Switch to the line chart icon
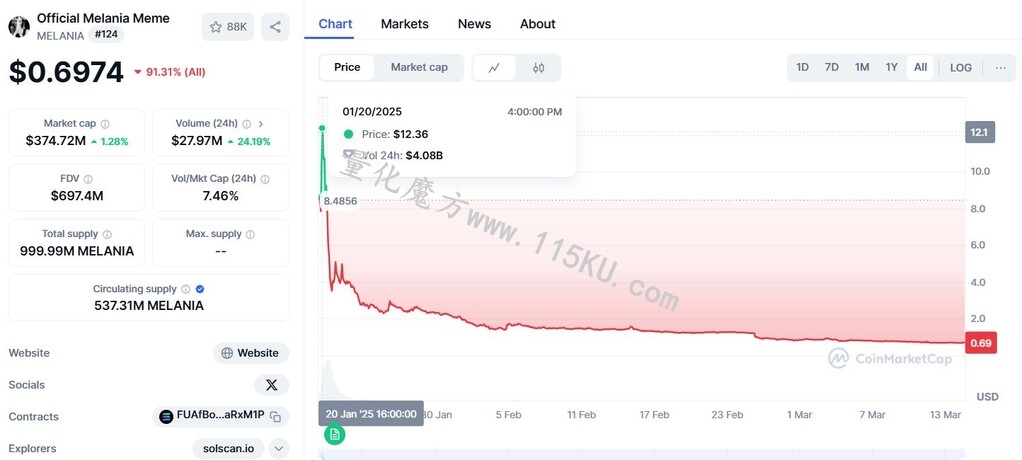 coord(494,68)
